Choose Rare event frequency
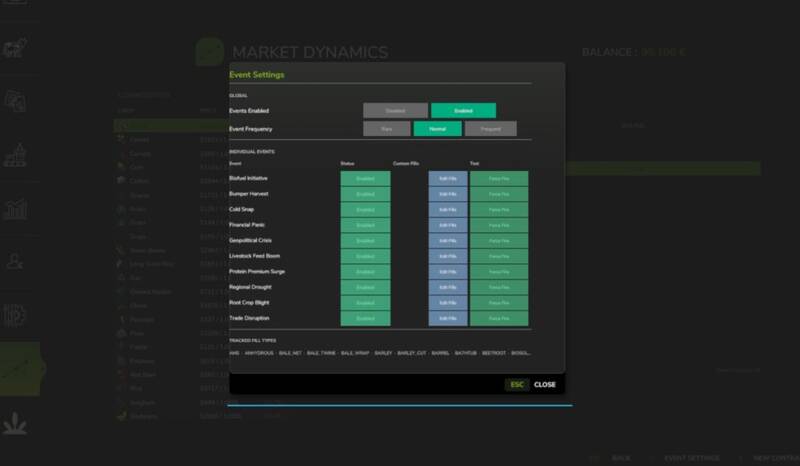Viewport: 800px width, 466px height. (387, 129)
